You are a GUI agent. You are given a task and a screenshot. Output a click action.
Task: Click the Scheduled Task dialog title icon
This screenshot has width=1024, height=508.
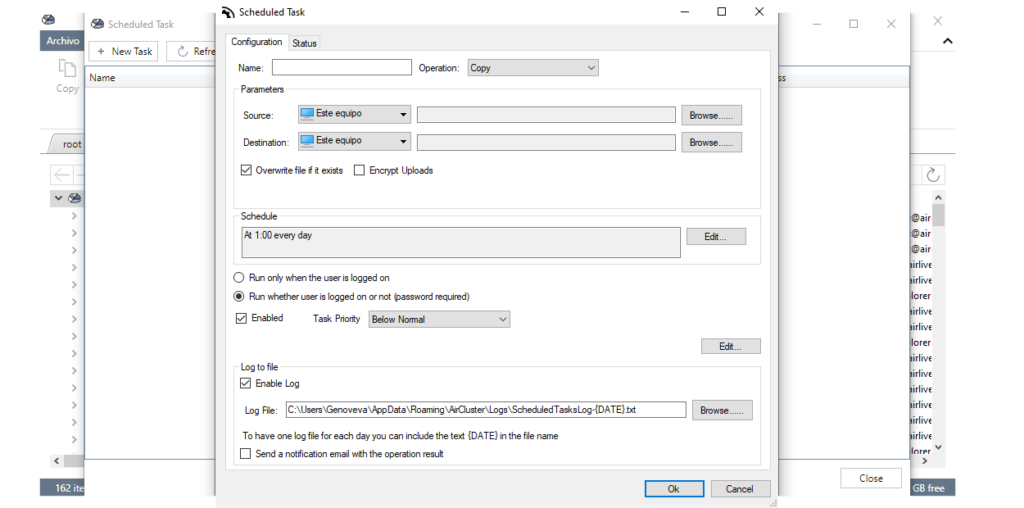229,12
